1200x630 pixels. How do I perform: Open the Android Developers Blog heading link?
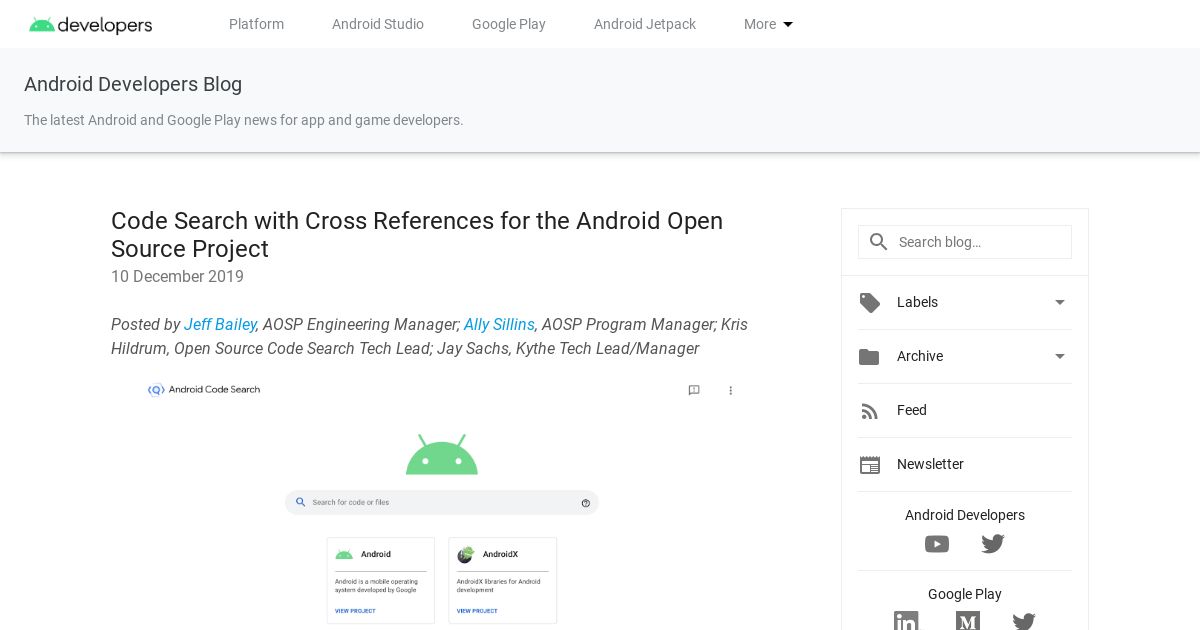133,84
